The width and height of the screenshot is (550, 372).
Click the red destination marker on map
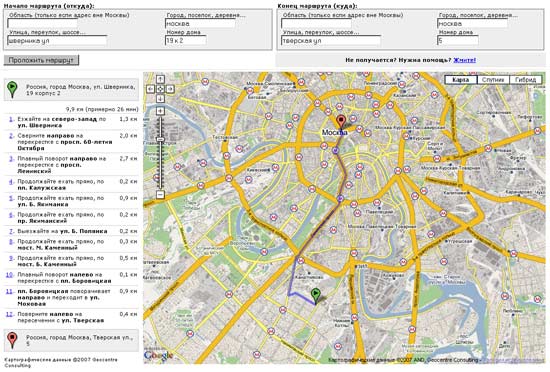click(341, 122)
